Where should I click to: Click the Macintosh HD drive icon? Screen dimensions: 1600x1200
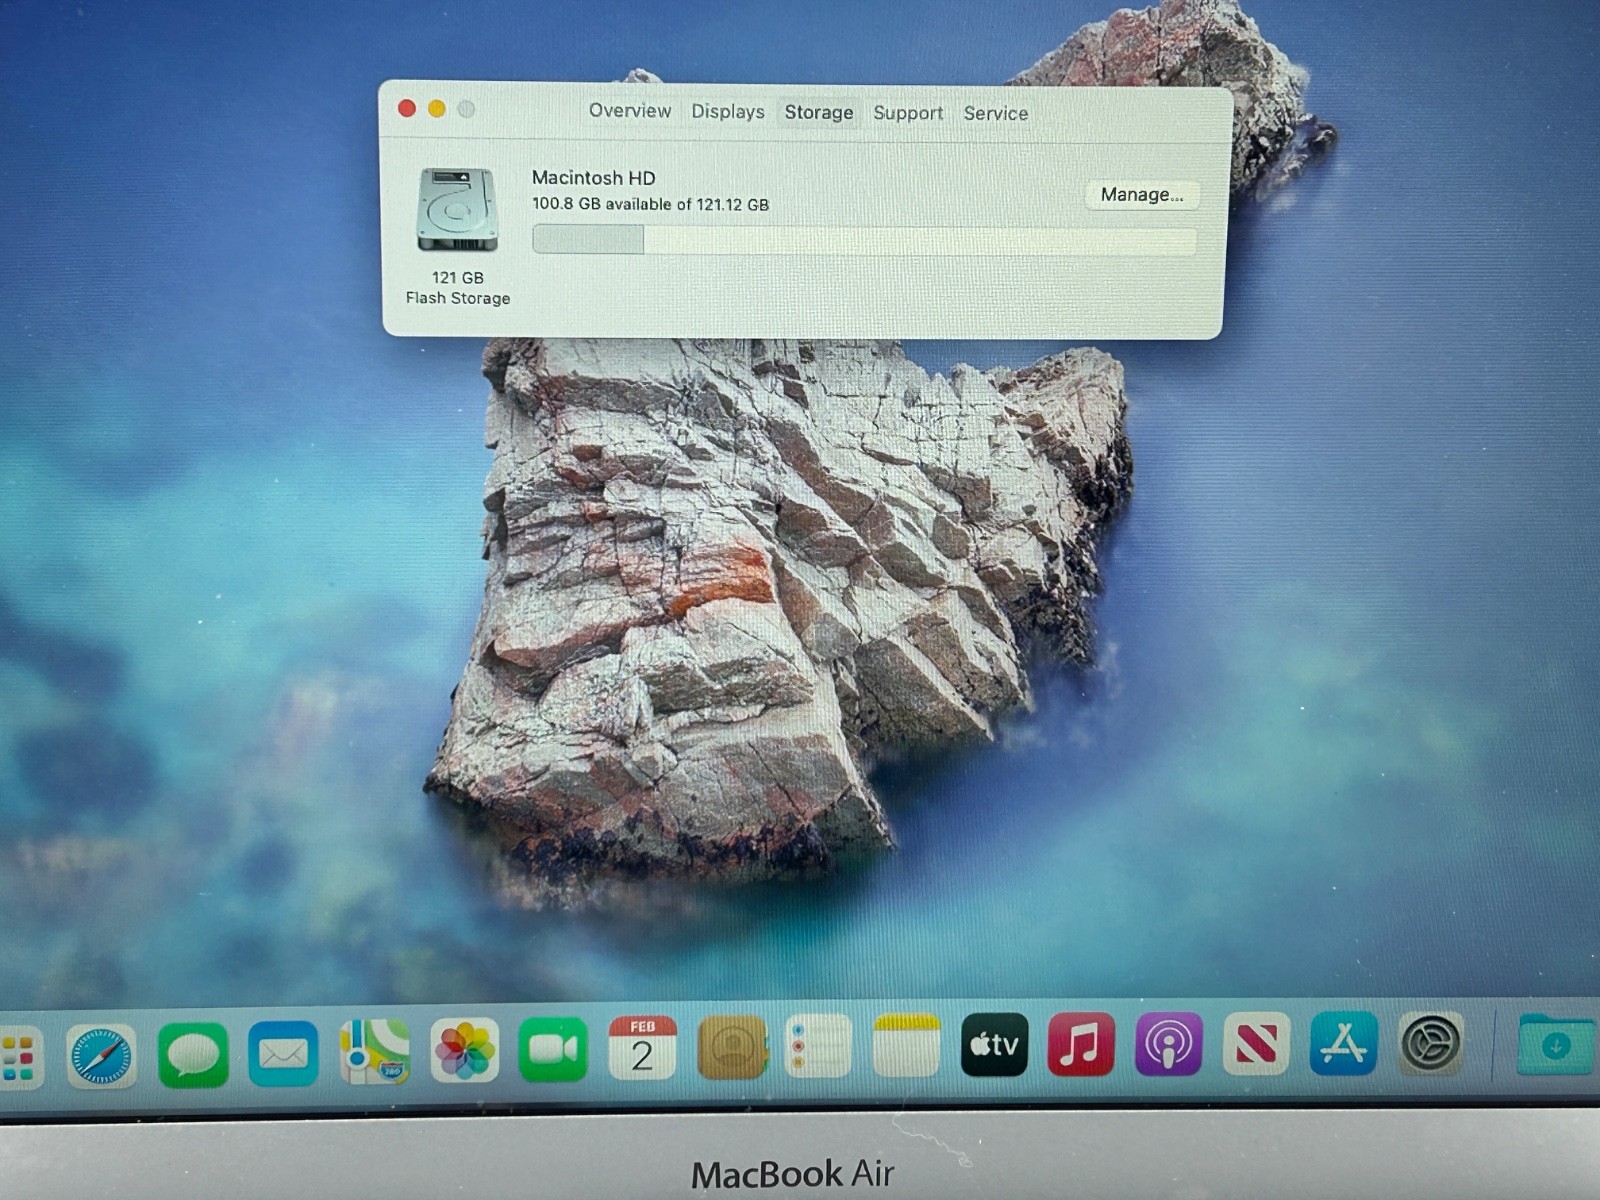coord(457,210)
